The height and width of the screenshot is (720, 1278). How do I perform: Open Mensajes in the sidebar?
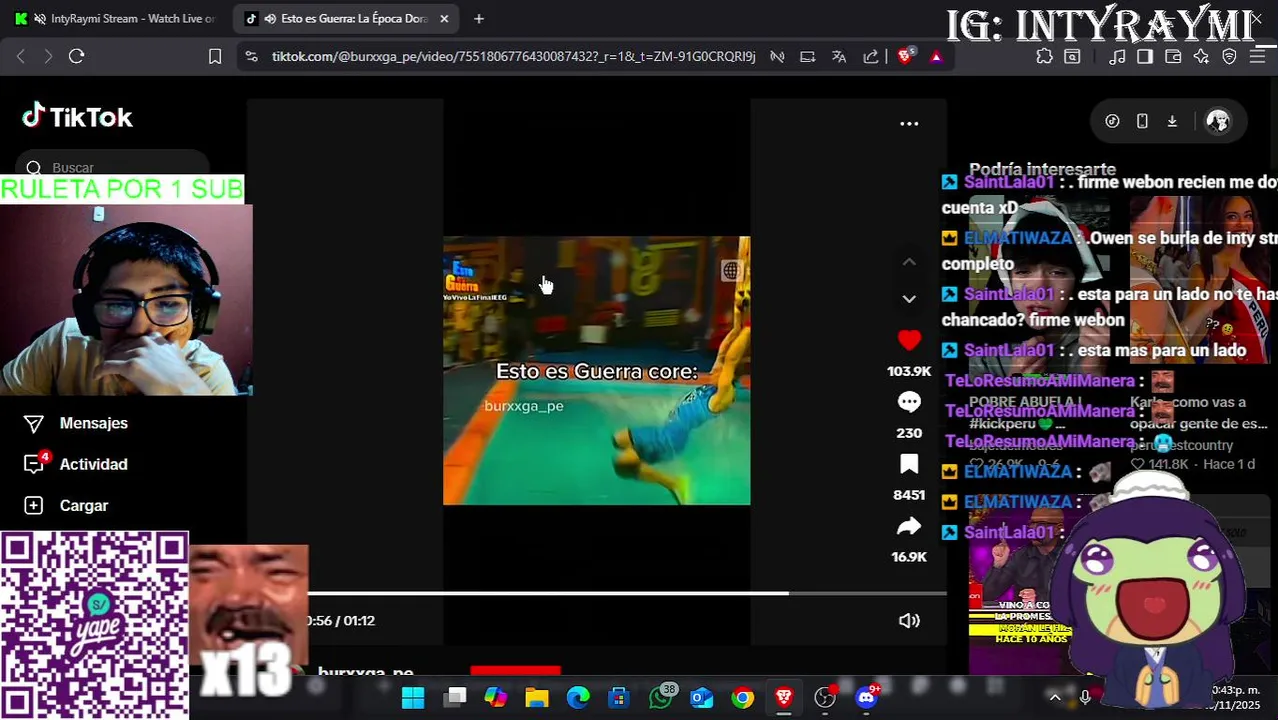(76, 423)
